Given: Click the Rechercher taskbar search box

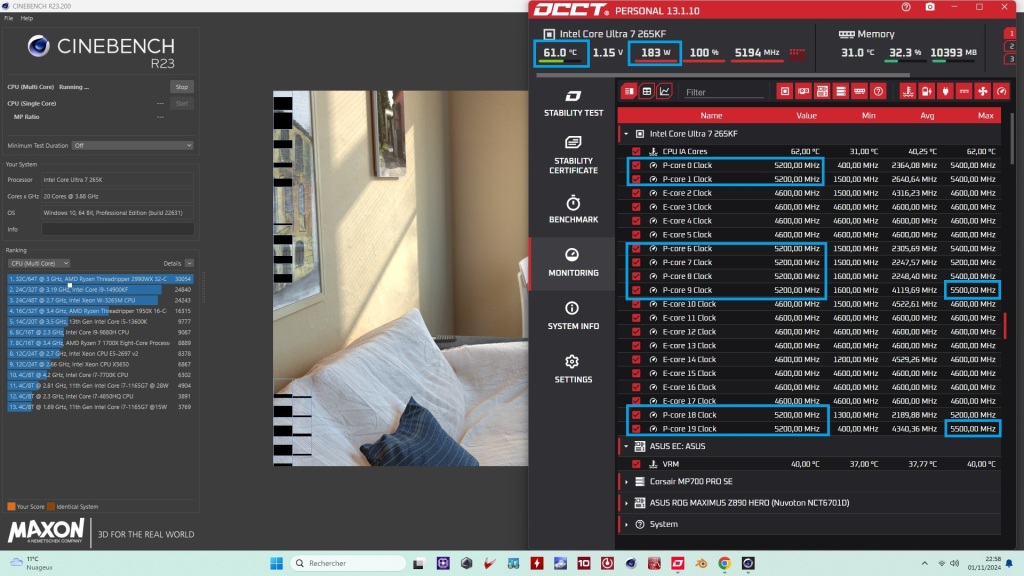Looking at the screenshot, I should tap(347, 563).
